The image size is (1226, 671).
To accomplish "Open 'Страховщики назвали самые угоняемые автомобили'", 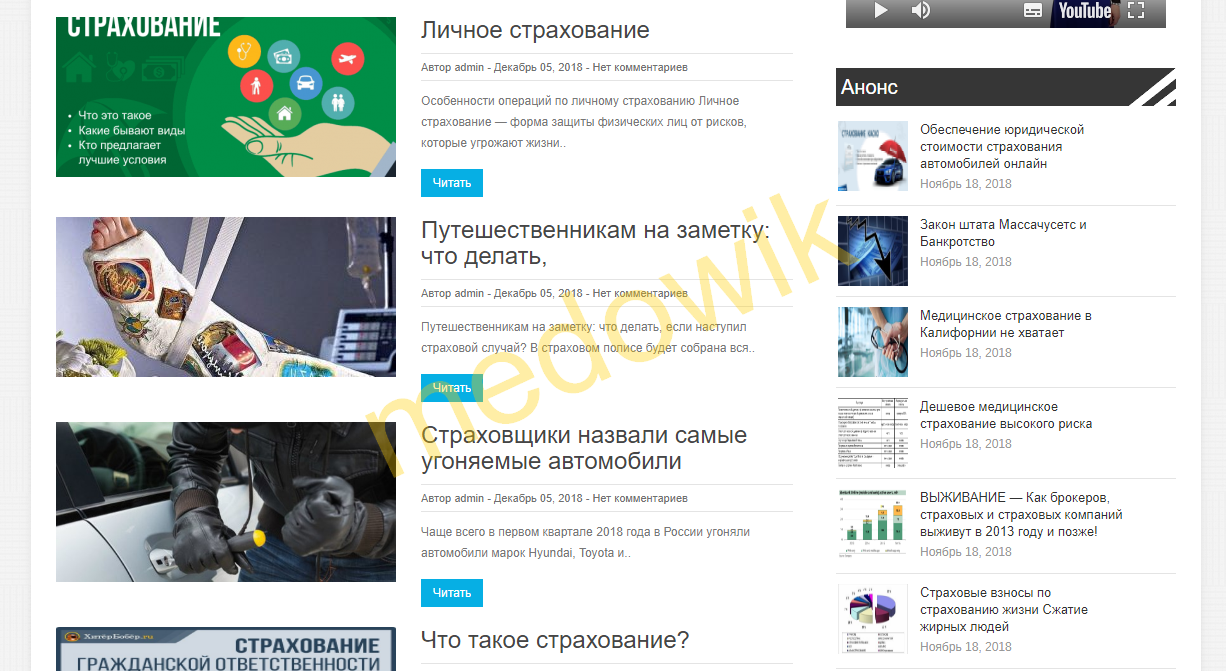I will [x=584, y=448].
